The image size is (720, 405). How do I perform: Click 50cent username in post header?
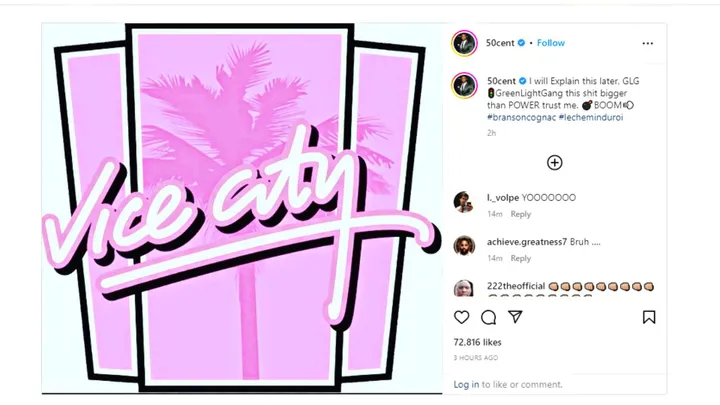tap(500, 43)
